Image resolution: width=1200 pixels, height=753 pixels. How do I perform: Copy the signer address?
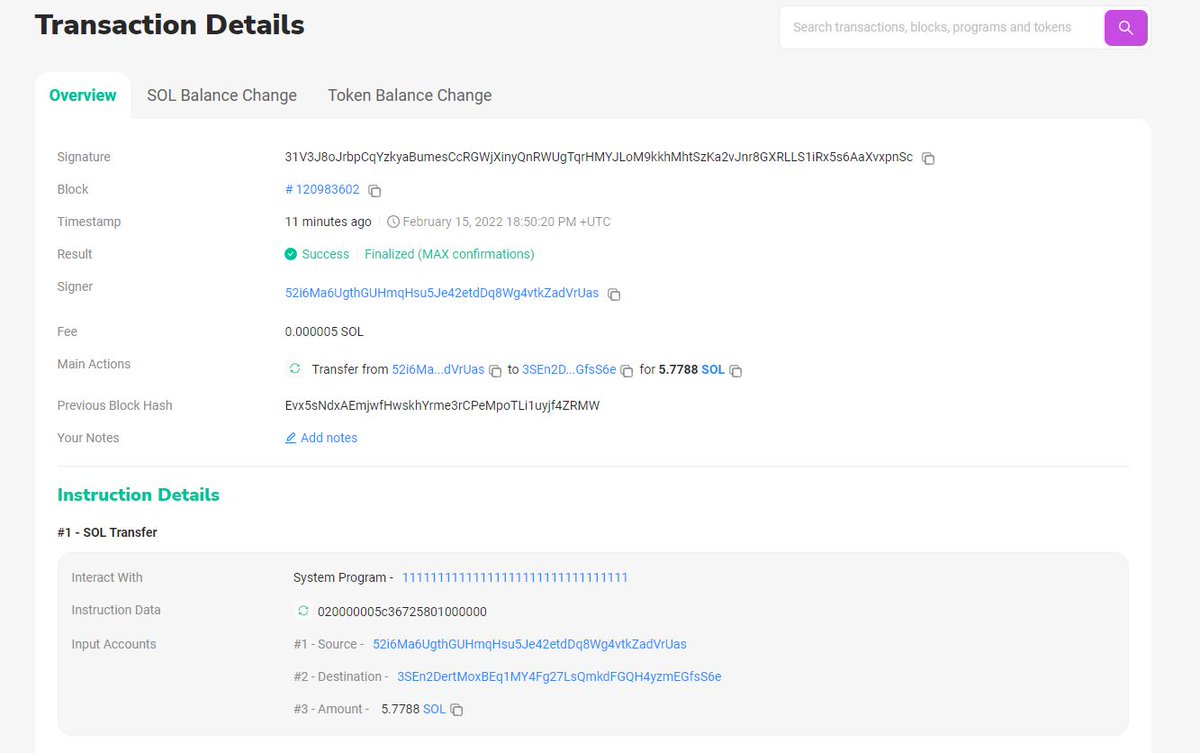coord(614,294)
